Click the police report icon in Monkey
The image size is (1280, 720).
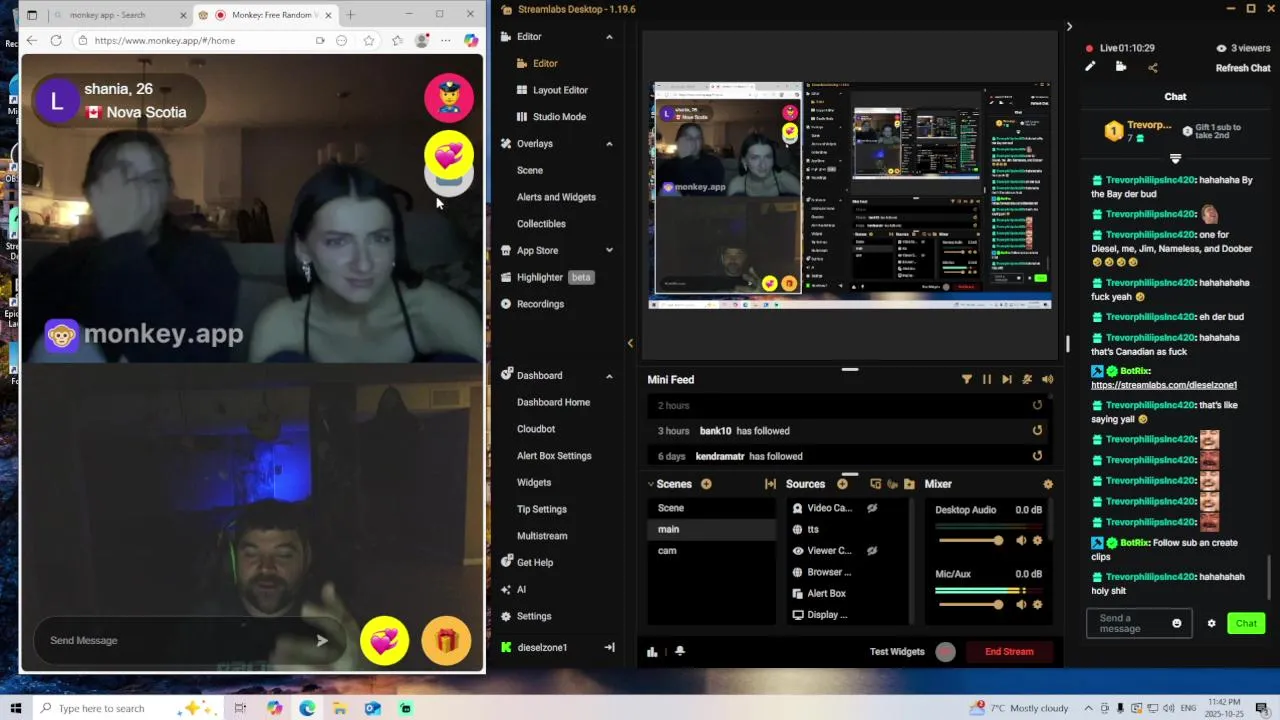(449, 97)
